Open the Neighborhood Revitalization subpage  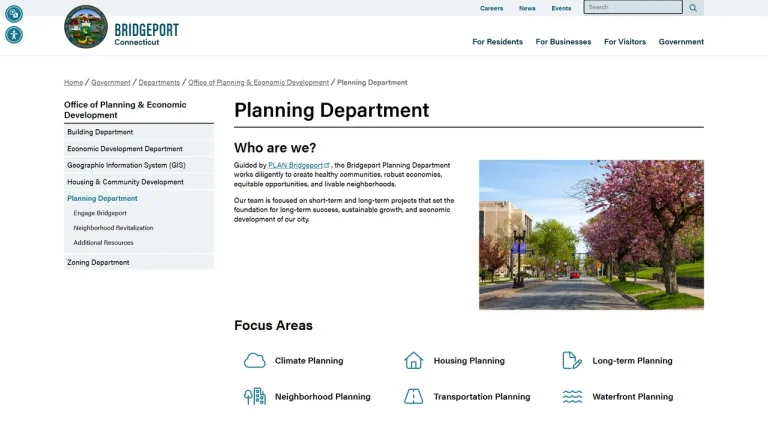point(113,228)
